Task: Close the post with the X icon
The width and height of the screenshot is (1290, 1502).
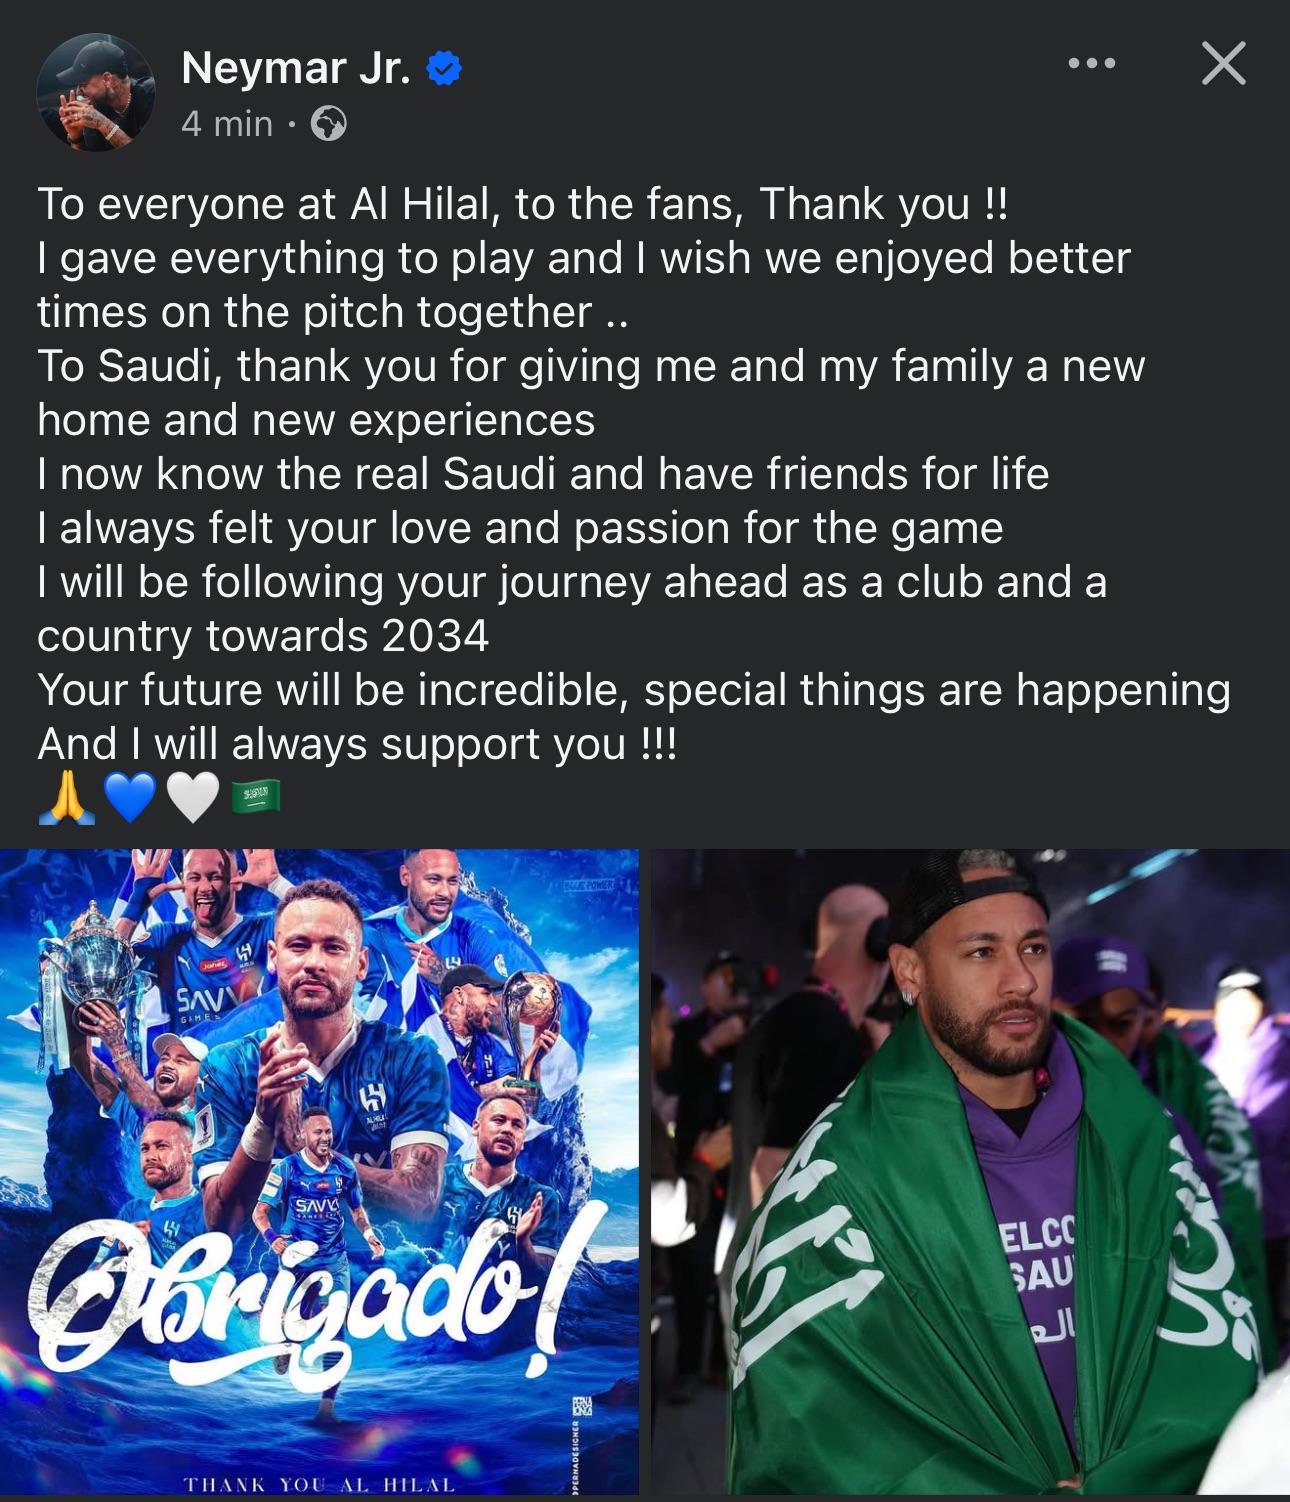Action: point(1223,63)
